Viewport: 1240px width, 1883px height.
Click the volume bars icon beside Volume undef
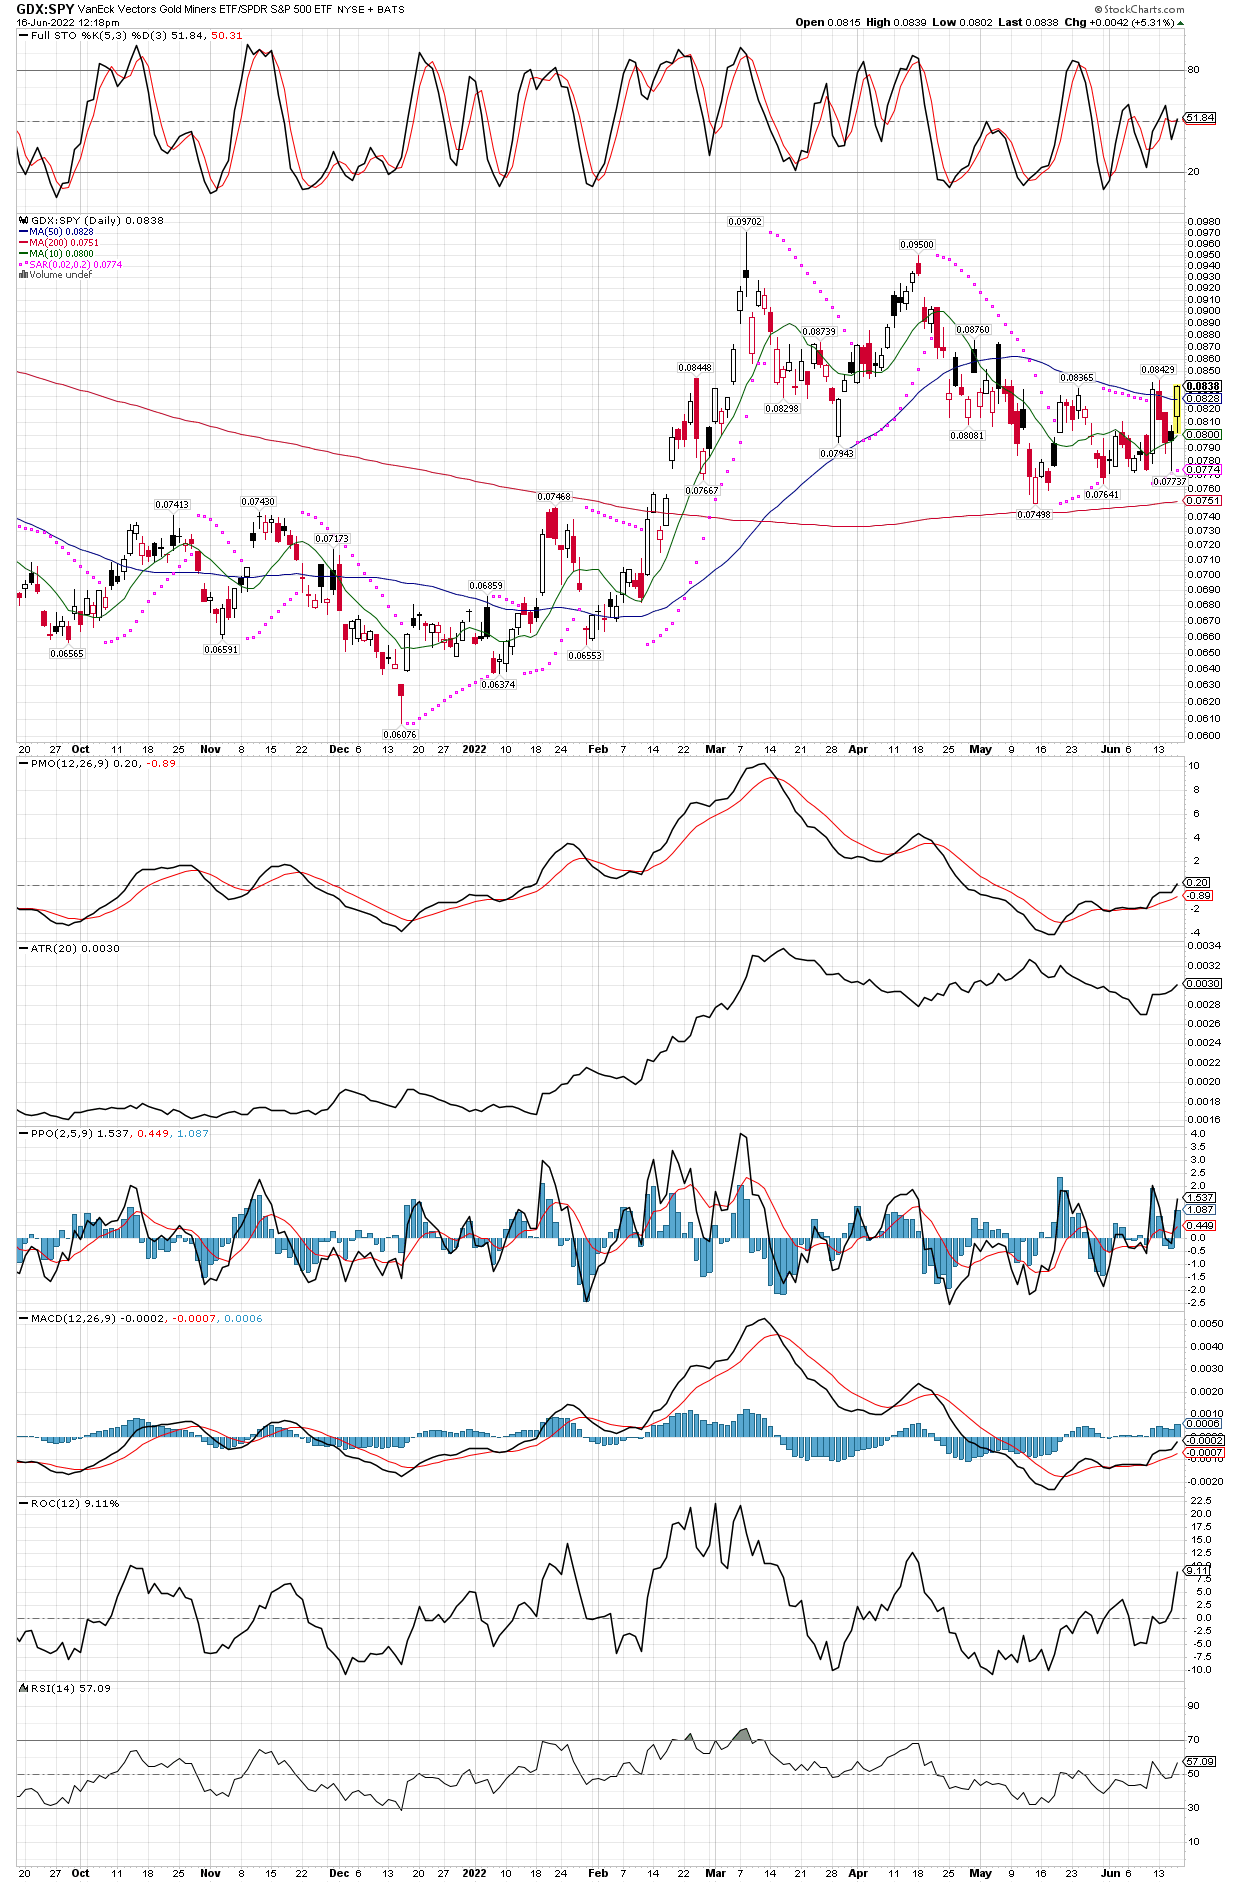23,275
